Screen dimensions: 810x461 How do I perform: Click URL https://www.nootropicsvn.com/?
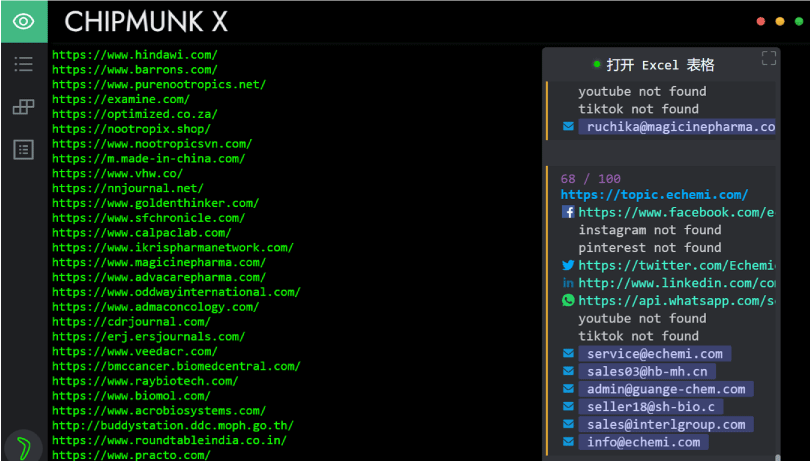(152, 144)
